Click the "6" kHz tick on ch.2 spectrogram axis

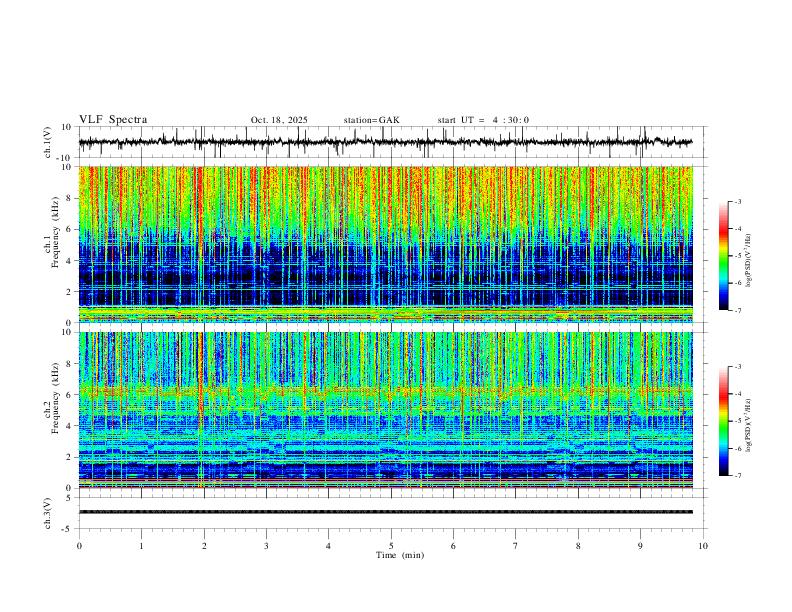point(69,394)
